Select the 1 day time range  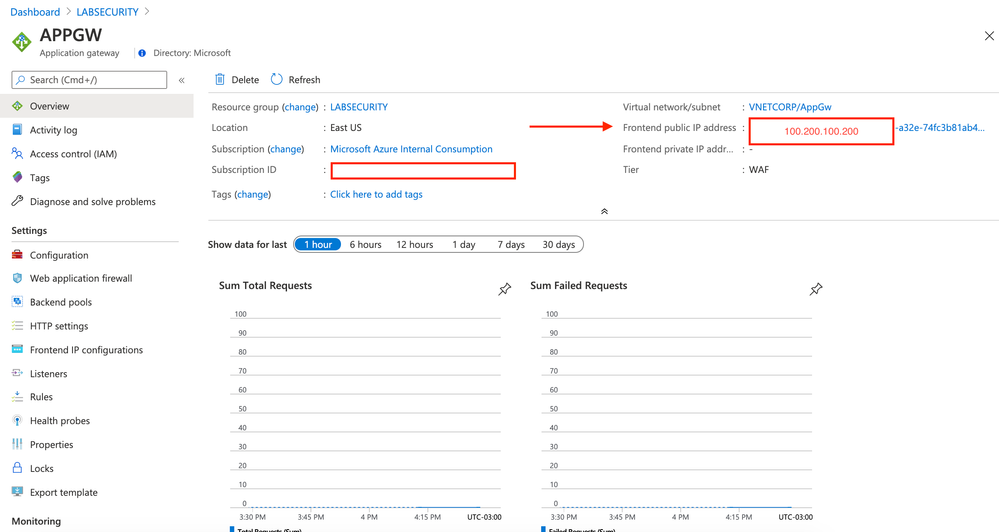(x=464, y=245)
